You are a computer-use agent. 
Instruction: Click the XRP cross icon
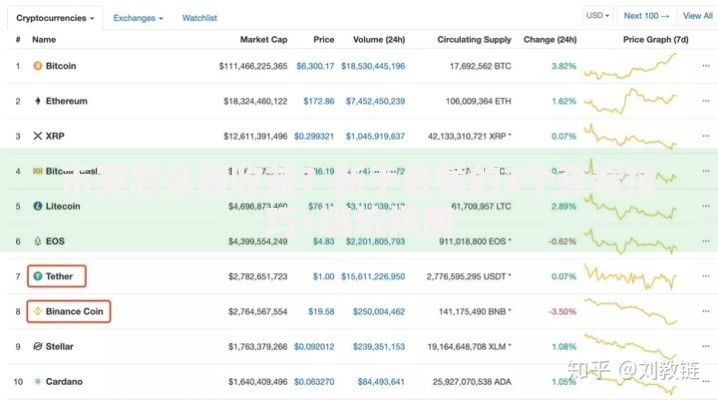pyautogui.click(x=38, y=136)
